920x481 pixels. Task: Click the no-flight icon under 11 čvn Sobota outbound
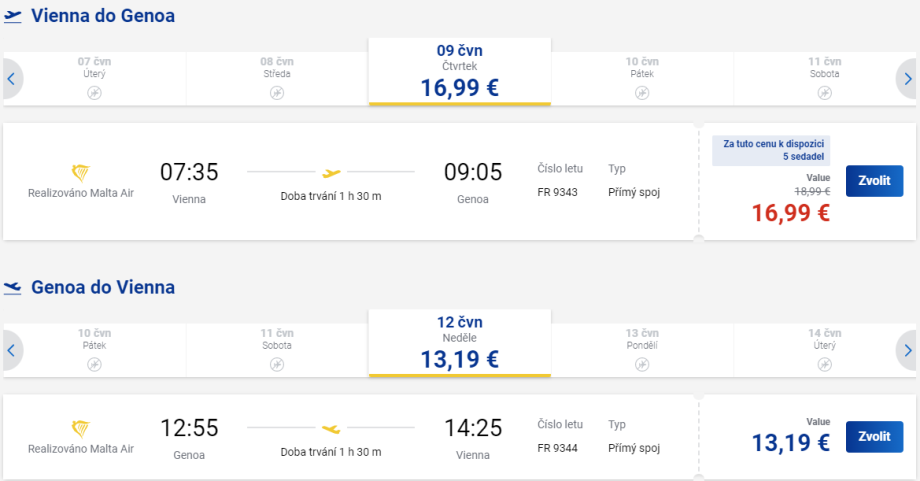tap(824, 93)
